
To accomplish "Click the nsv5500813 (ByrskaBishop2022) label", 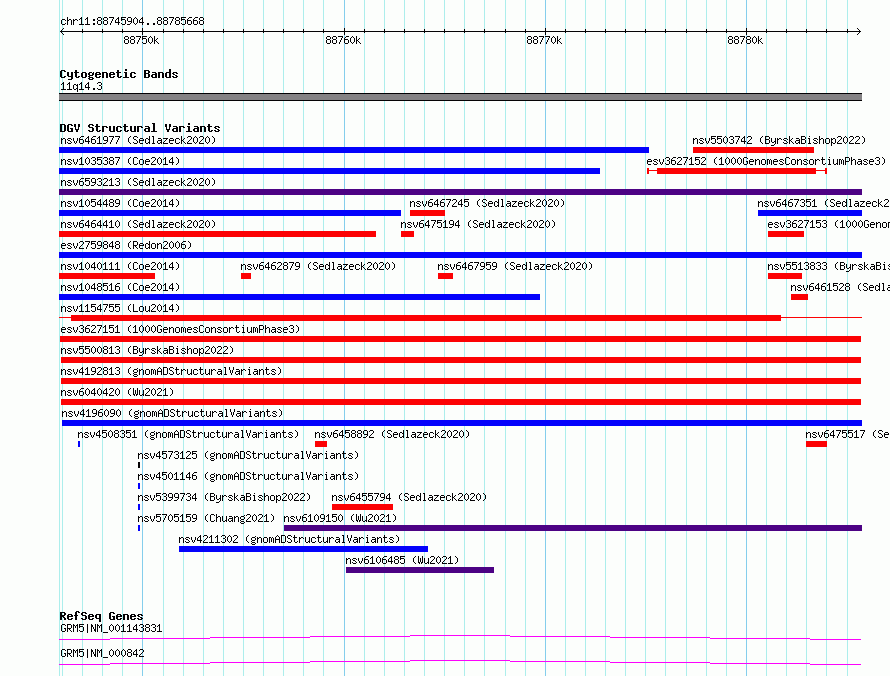I will (x=147, y=350).
